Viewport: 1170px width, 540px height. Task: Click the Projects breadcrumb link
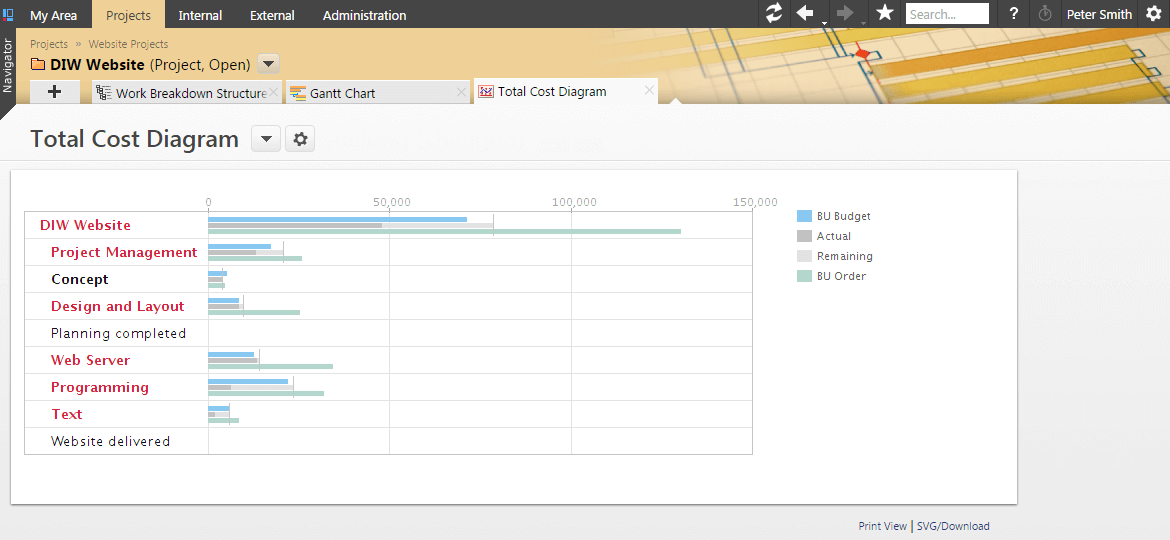49,44
